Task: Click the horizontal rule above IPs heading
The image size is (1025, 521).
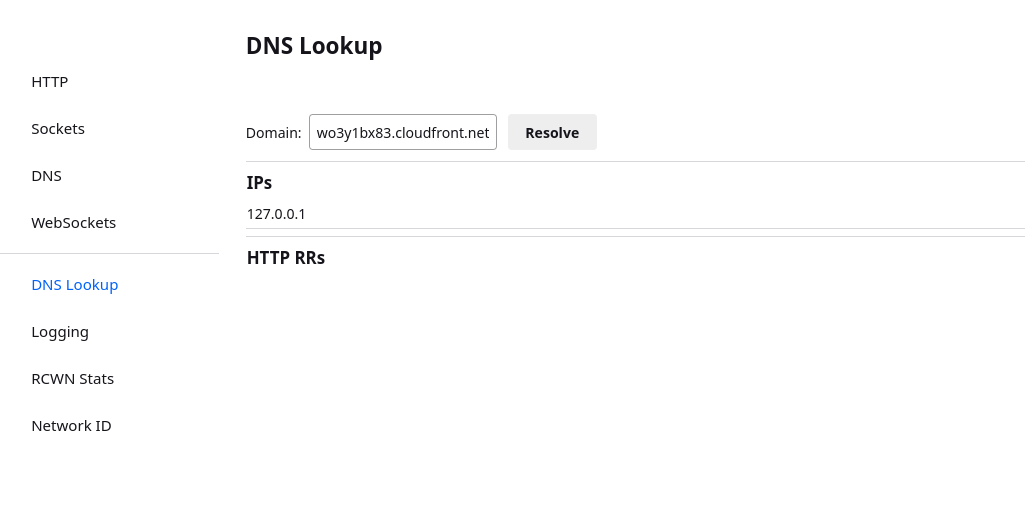Action: (635, 162)
